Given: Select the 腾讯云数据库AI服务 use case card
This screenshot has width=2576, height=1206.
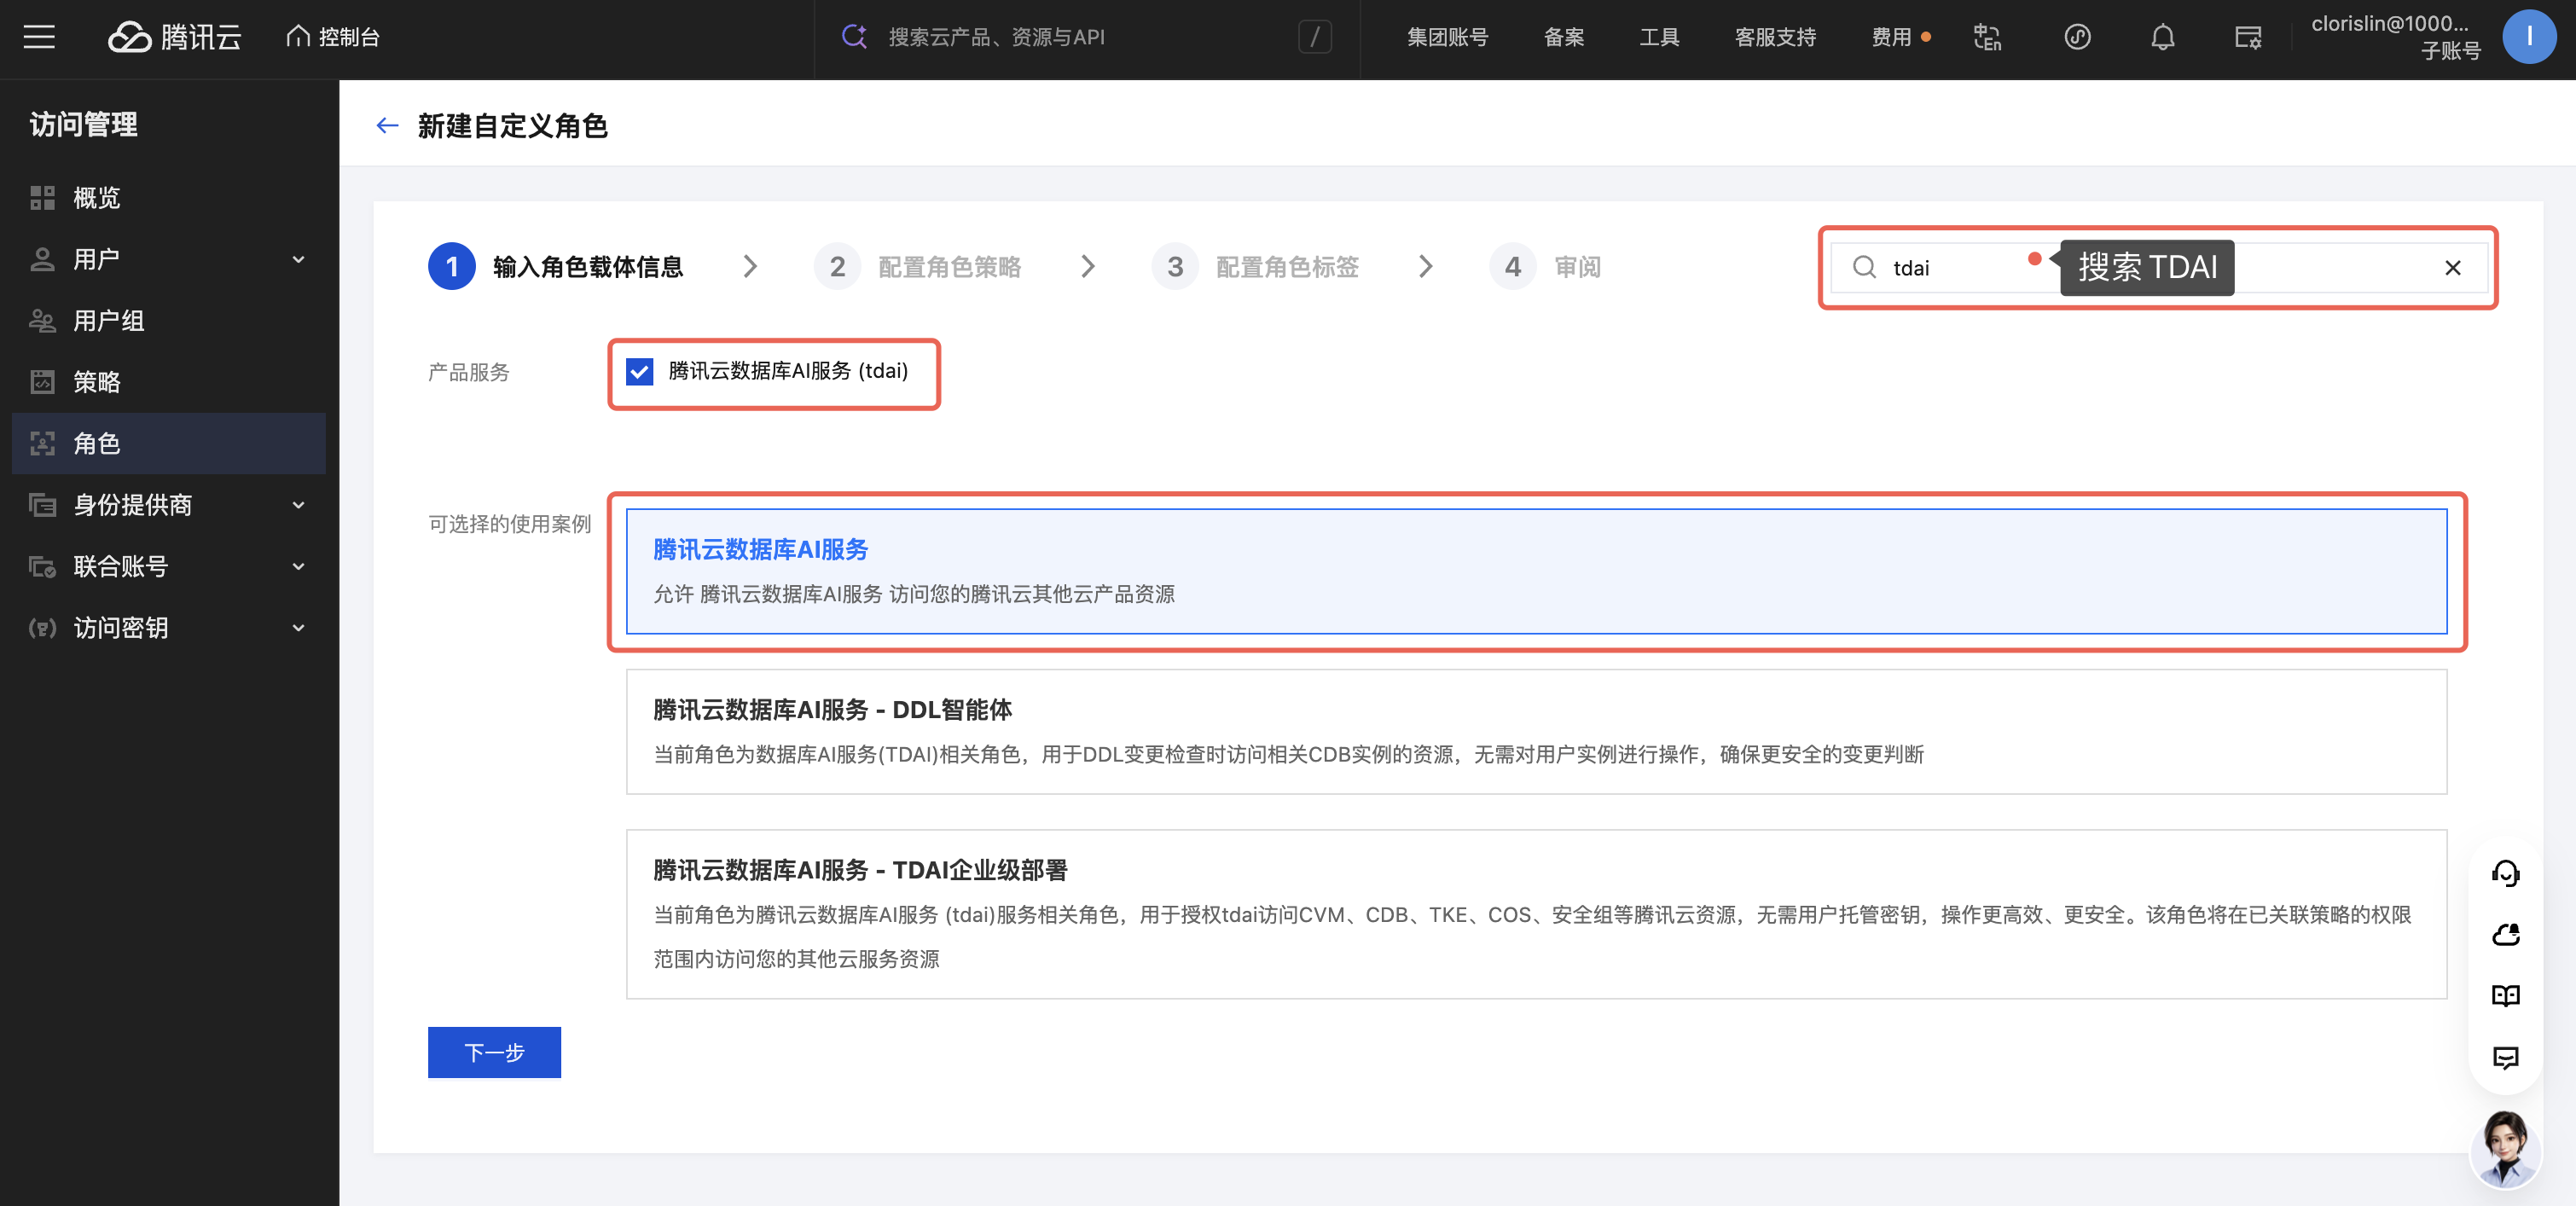Looking at the screenshot, I should click(1536, 571).
